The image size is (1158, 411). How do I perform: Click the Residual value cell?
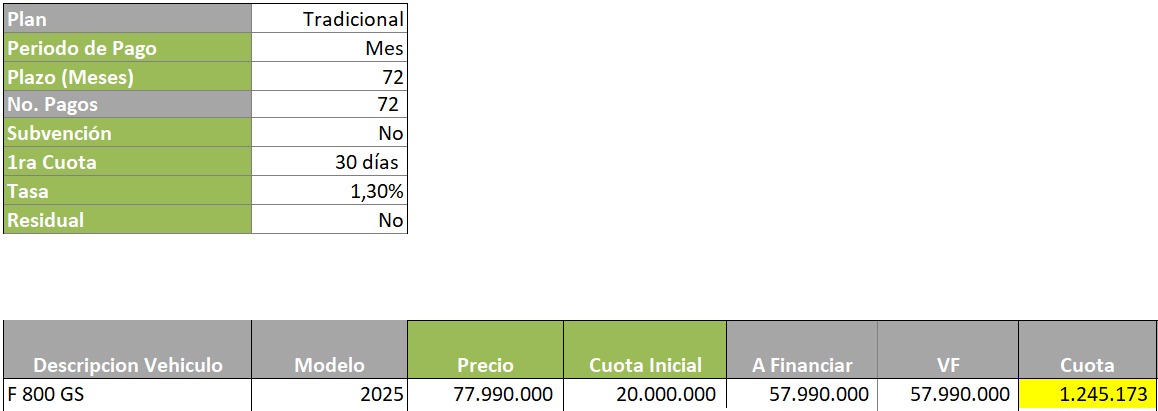329,221
